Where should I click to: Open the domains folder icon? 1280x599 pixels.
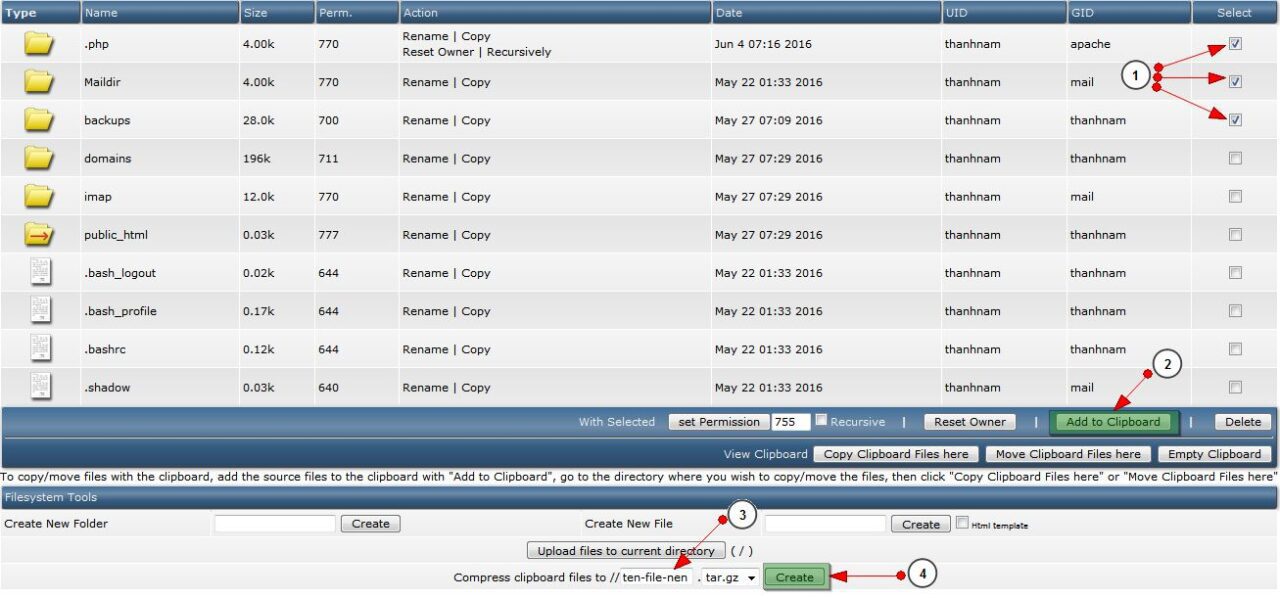click(39, 158)
